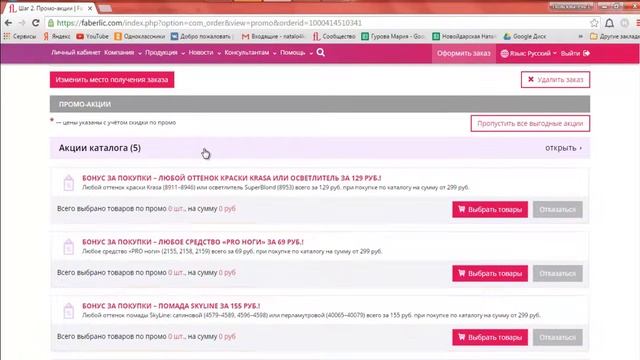The height and width of the screenshot is (360, 640).
Task: Reload the page with refresh icon
Action: tap(36, 23)
